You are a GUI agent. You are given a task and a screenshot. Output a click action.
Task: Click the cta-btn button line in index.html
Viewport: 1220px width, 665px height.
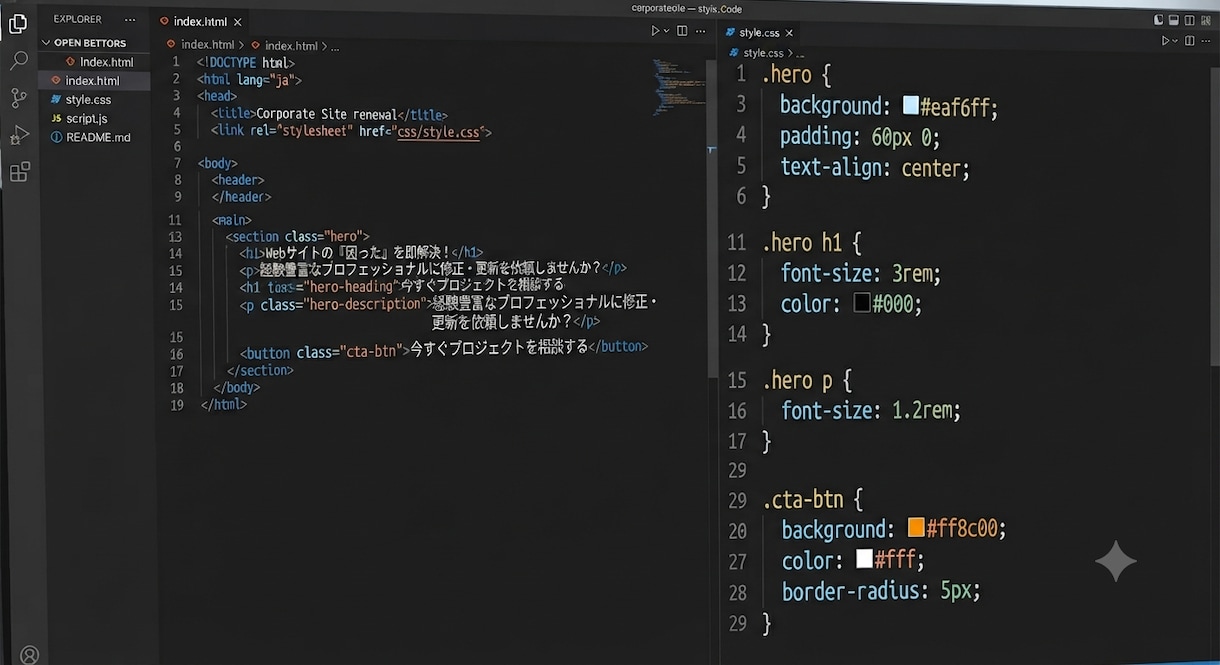(444, 348)
